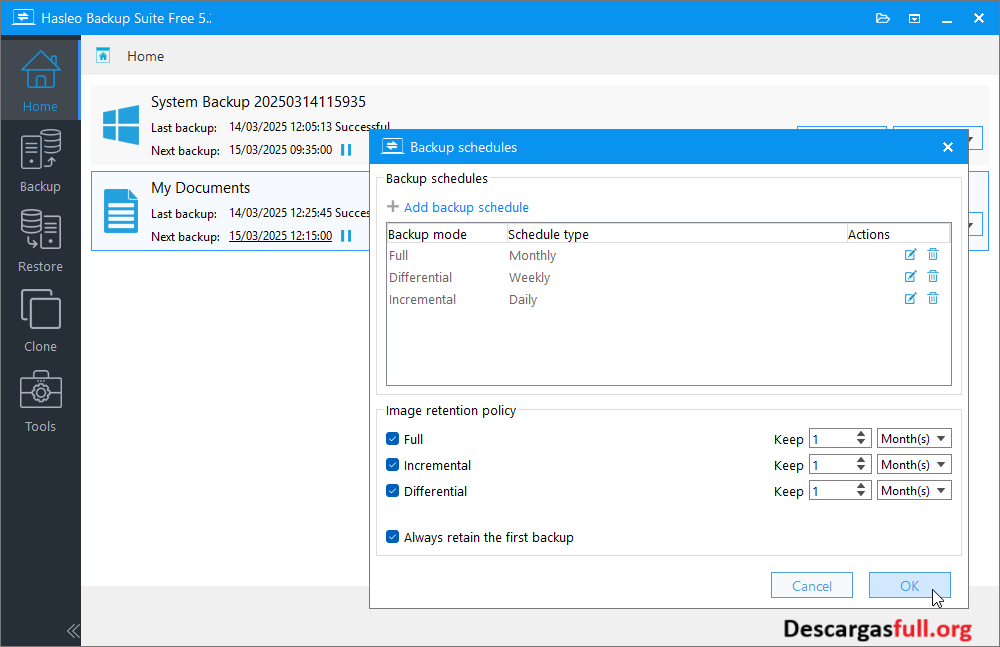
Task: Uncheck Always retain the first backup
Action: pos(392,537)
